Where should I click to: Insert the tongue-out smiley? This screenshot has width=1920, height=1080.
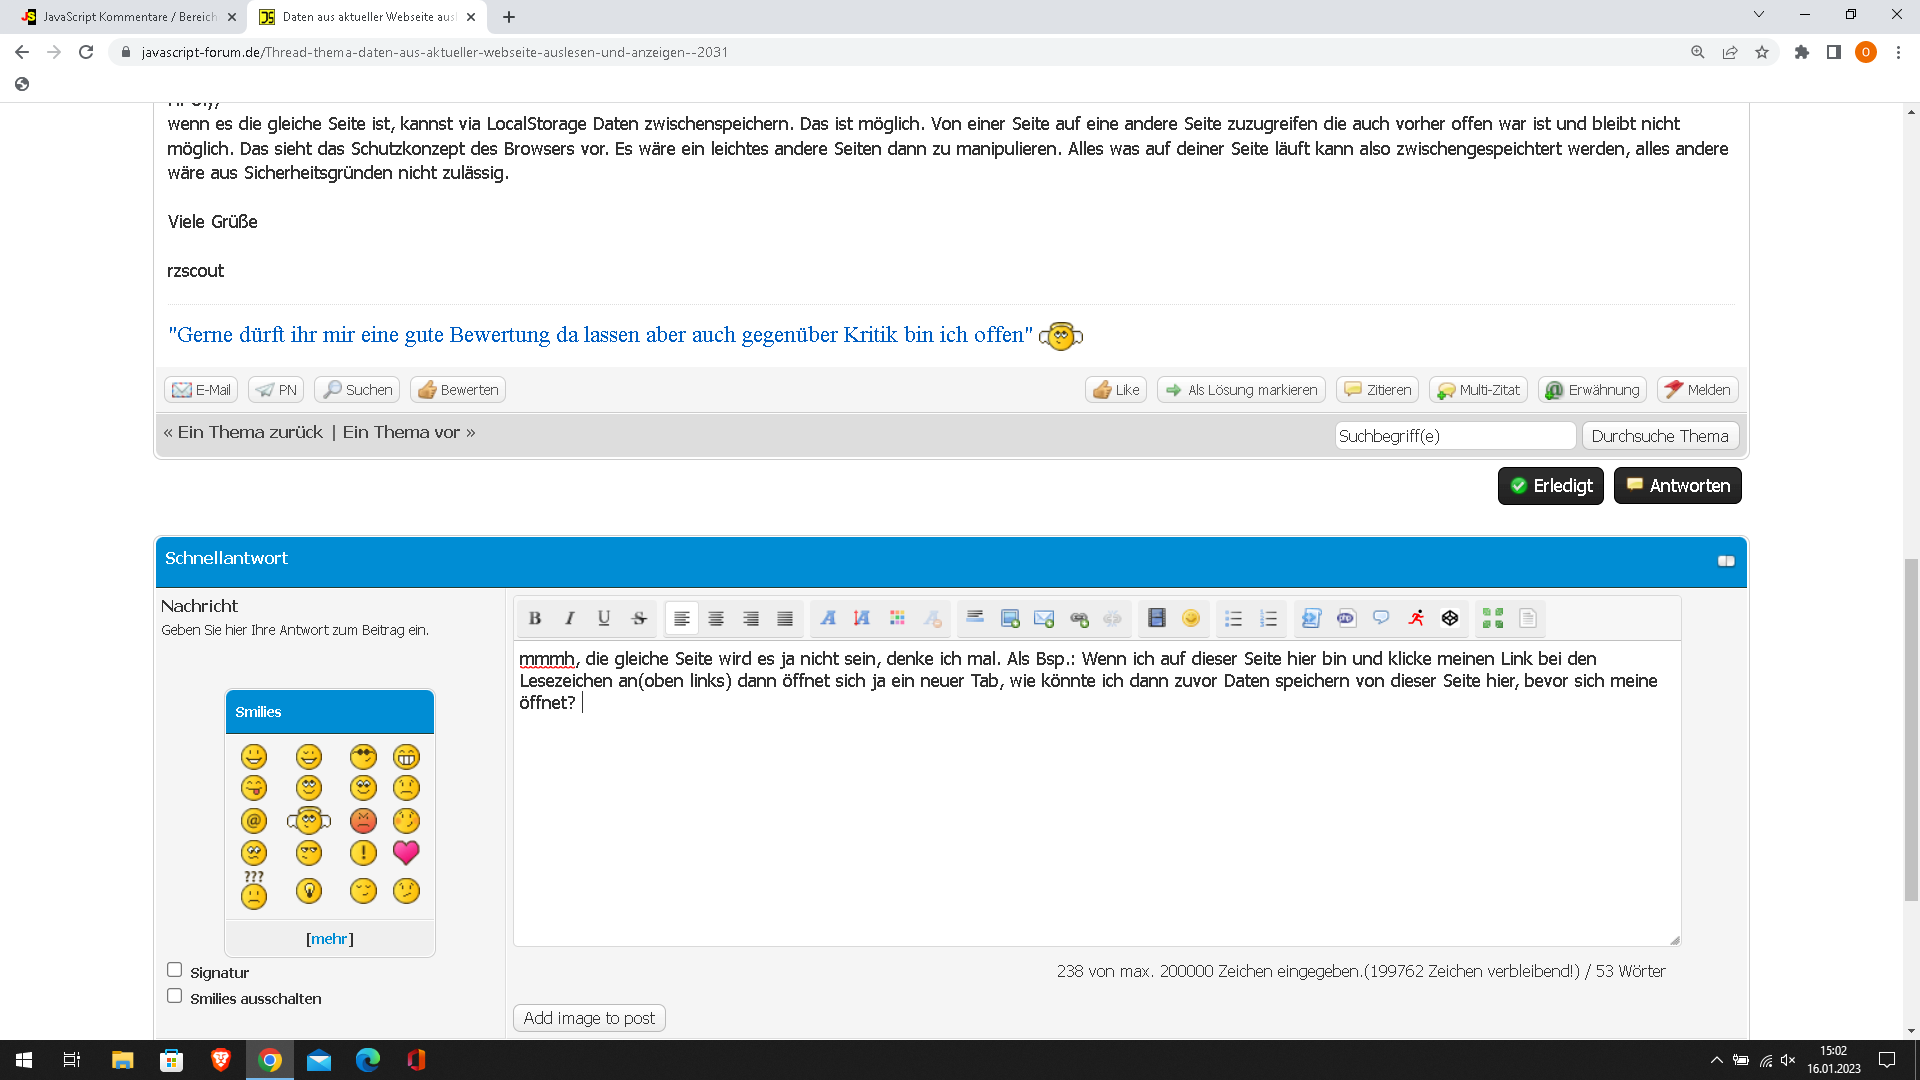click(254, 789)
